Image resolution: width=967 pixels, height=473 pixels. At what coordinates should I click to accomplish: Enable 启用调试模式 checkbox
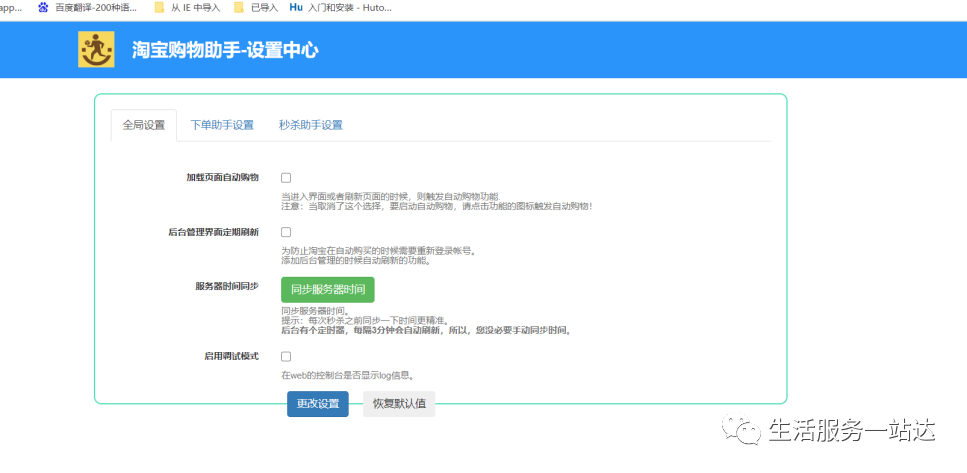point(286,356)
